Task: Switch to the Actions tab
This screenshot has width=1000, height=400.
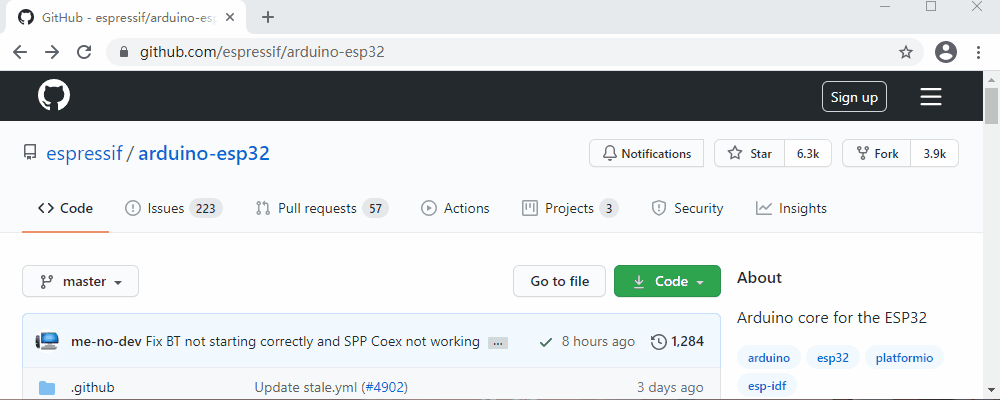Action: click(x=455, y=209)
